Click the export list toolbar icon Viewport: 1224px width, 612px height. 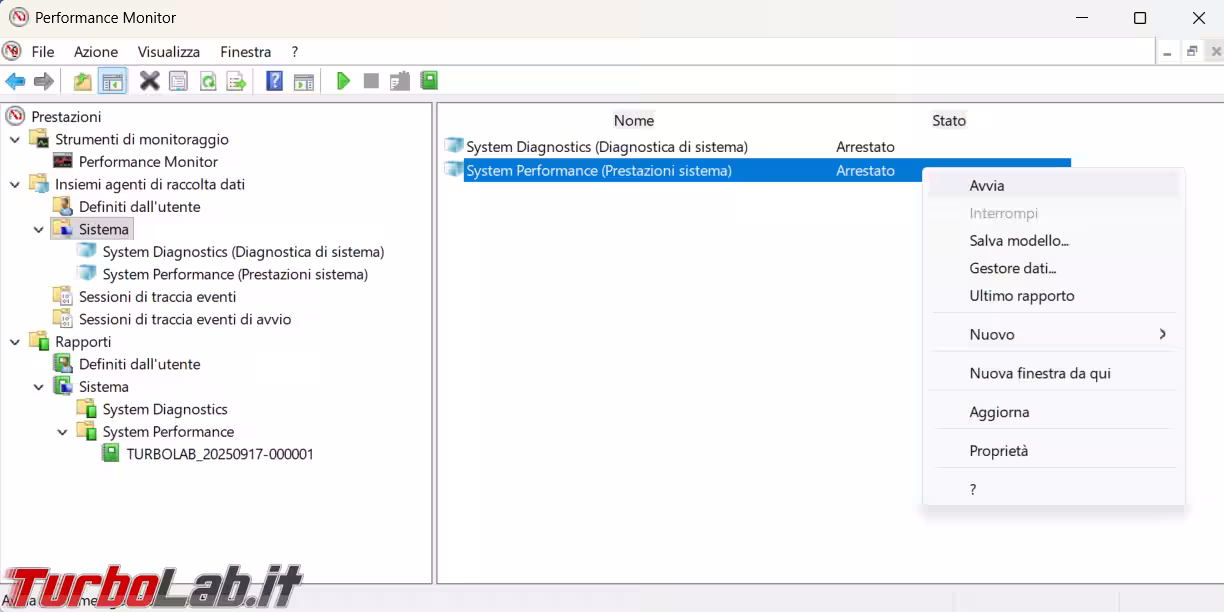[x=236, y=81]
